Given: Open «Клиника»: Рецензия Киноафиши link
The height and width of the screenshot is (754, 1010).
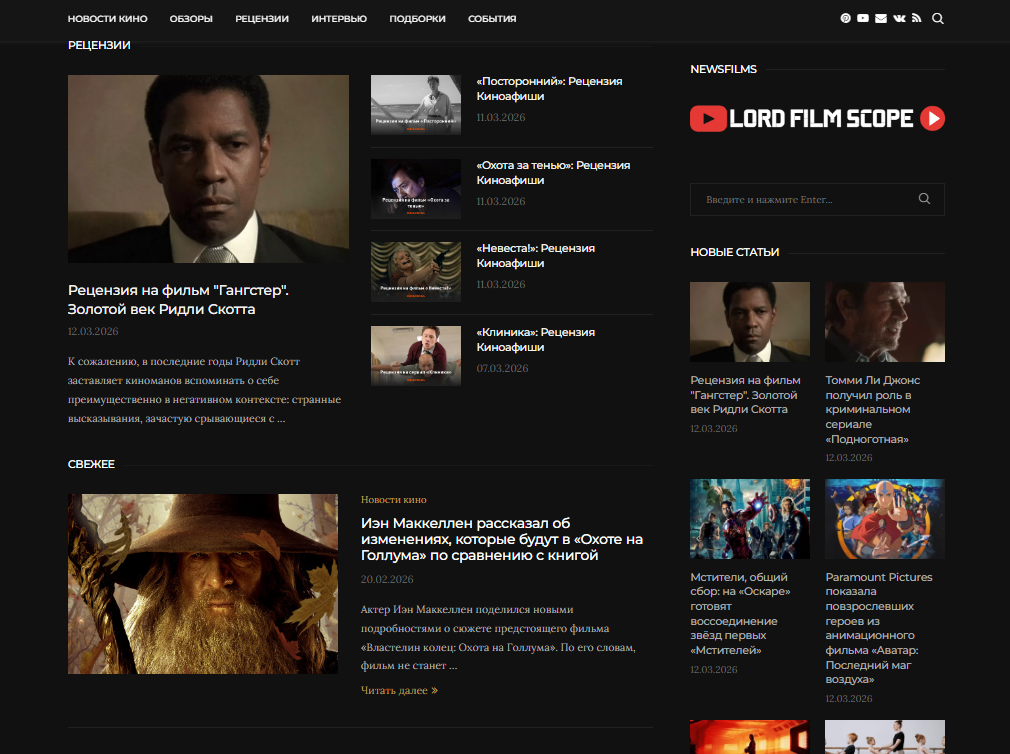Looking at the screenshot, I should click(x=535, y=339).
